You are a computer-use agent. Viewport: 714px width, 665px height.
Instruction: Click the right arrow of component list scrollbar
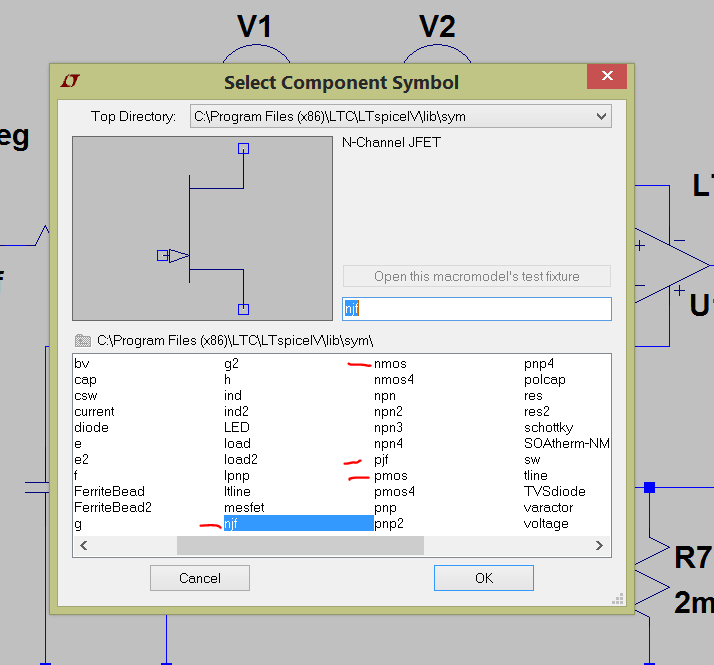pyautogui.click(x=599, y=545)
